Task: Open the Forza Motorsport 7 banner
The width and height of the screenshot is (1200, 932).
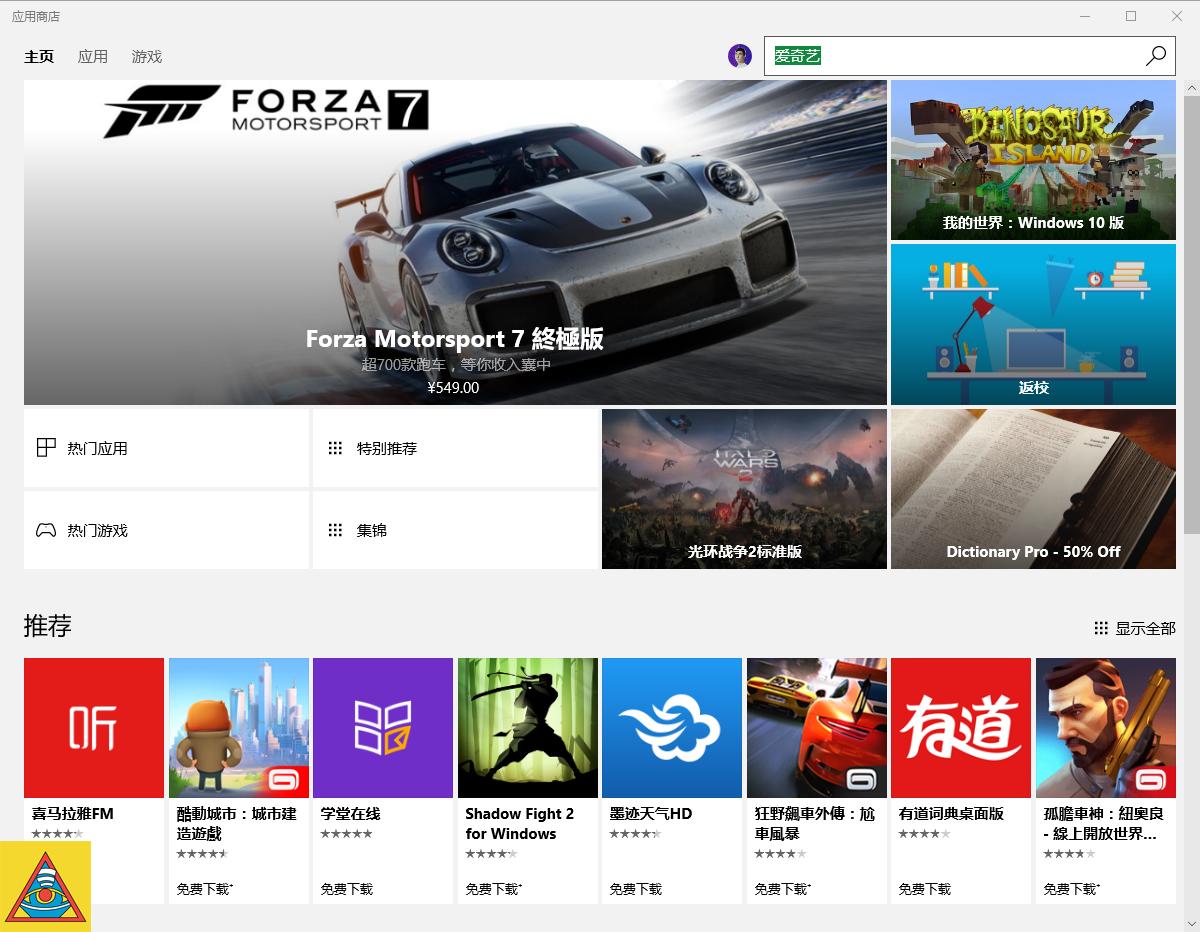Action: (455, 242)
